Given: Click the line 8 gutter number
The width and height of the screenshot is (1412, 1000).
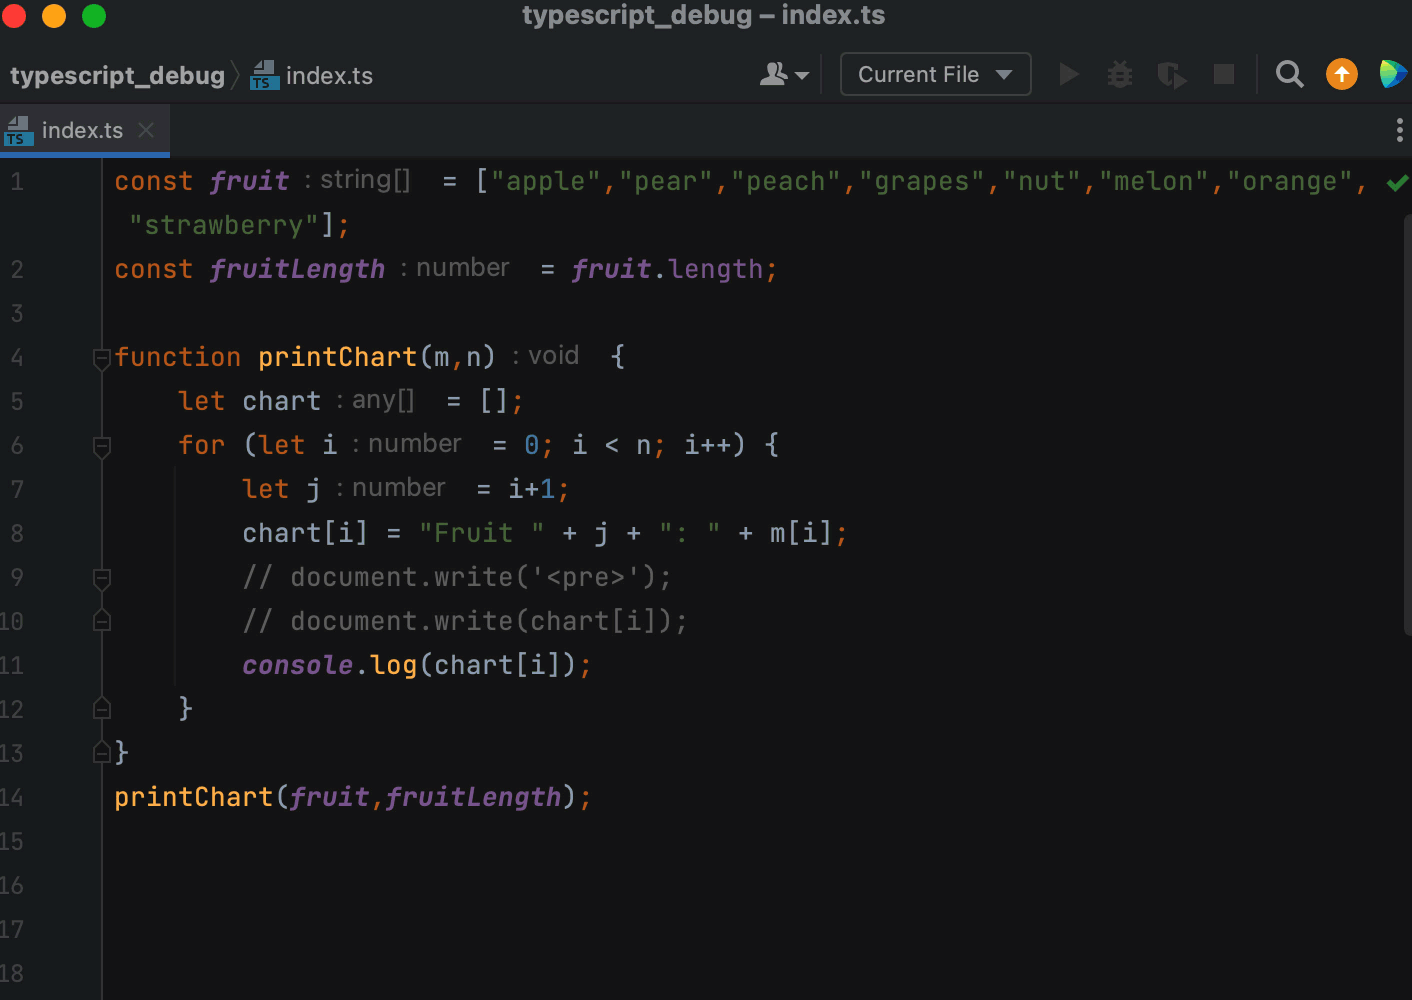Looking at the screenshot, I should pos(17,534).
